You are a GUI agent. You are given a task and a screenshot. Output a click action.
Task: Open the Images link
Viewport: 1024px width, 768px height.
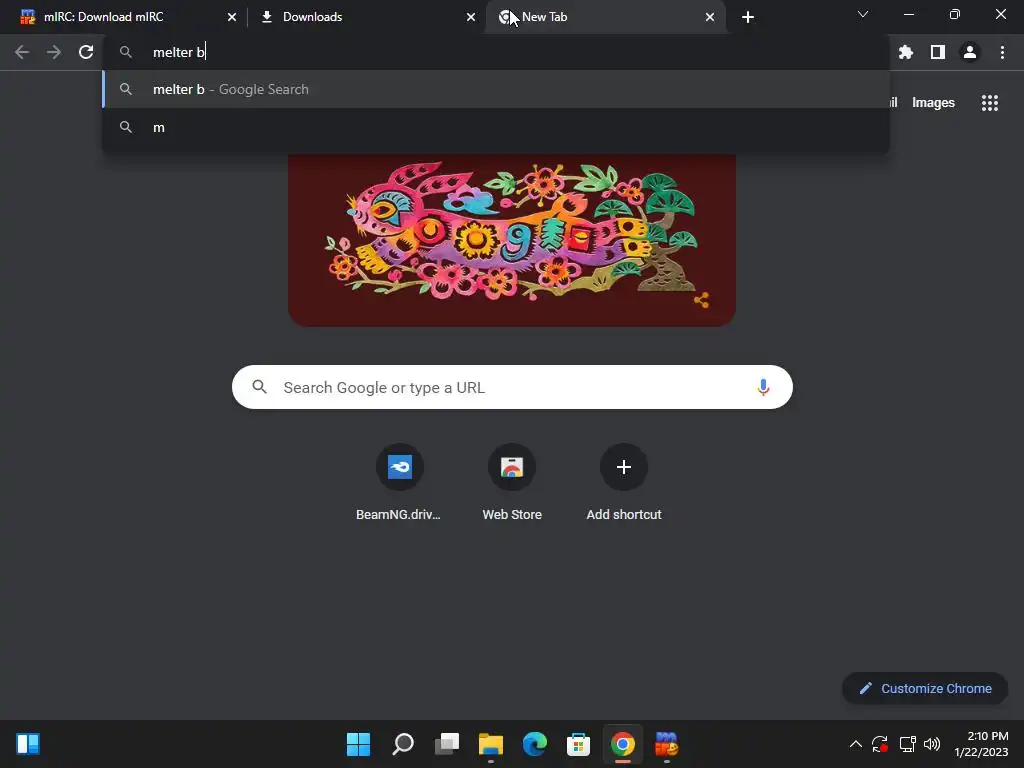coord(933,103)
